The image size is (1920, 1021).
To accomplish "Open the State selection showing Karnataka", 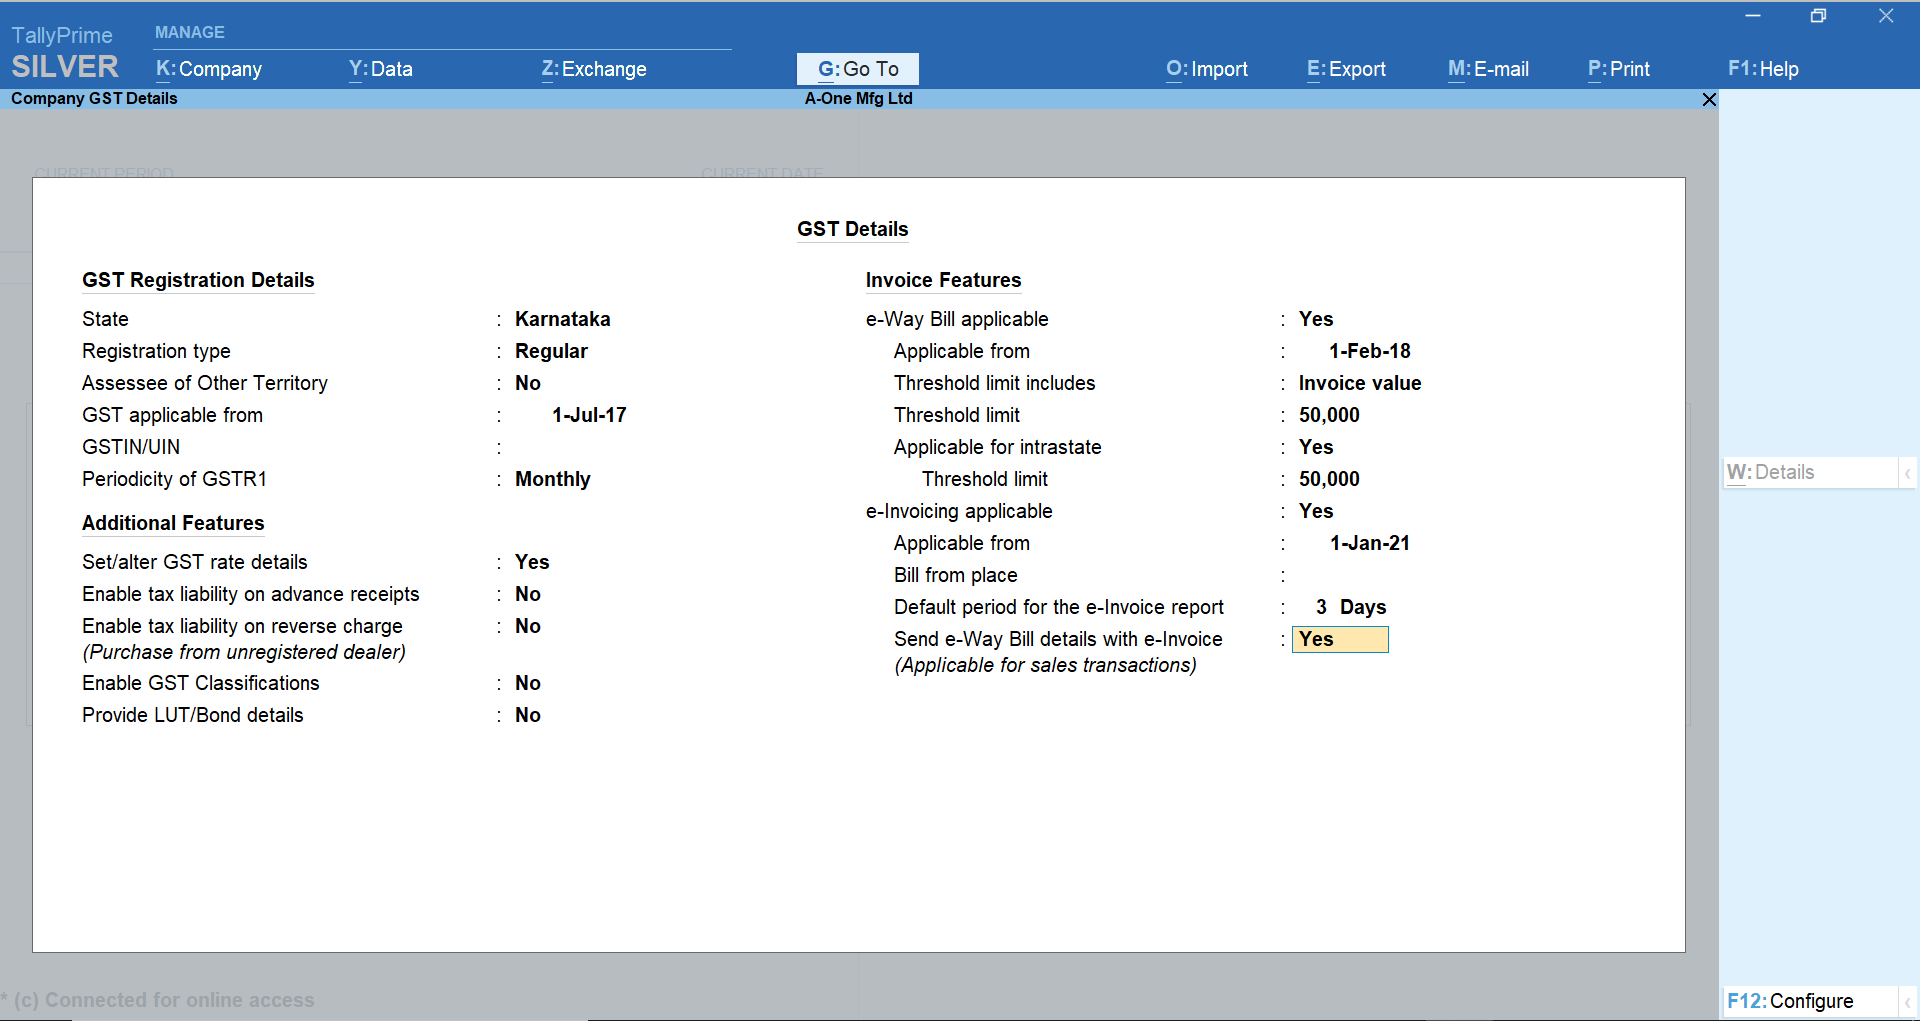I will [x=562, y=318].
